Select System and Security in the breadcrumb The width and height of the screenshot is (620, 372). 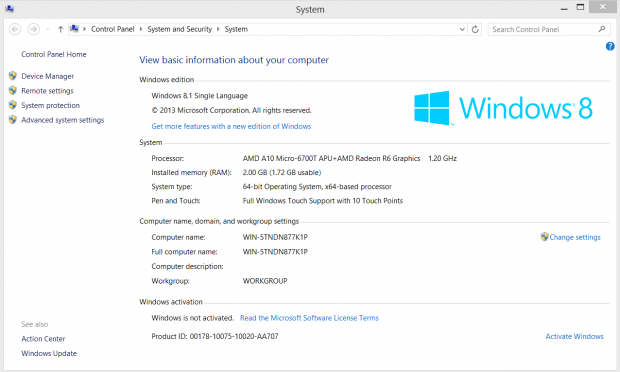click(x=180, y=29)
